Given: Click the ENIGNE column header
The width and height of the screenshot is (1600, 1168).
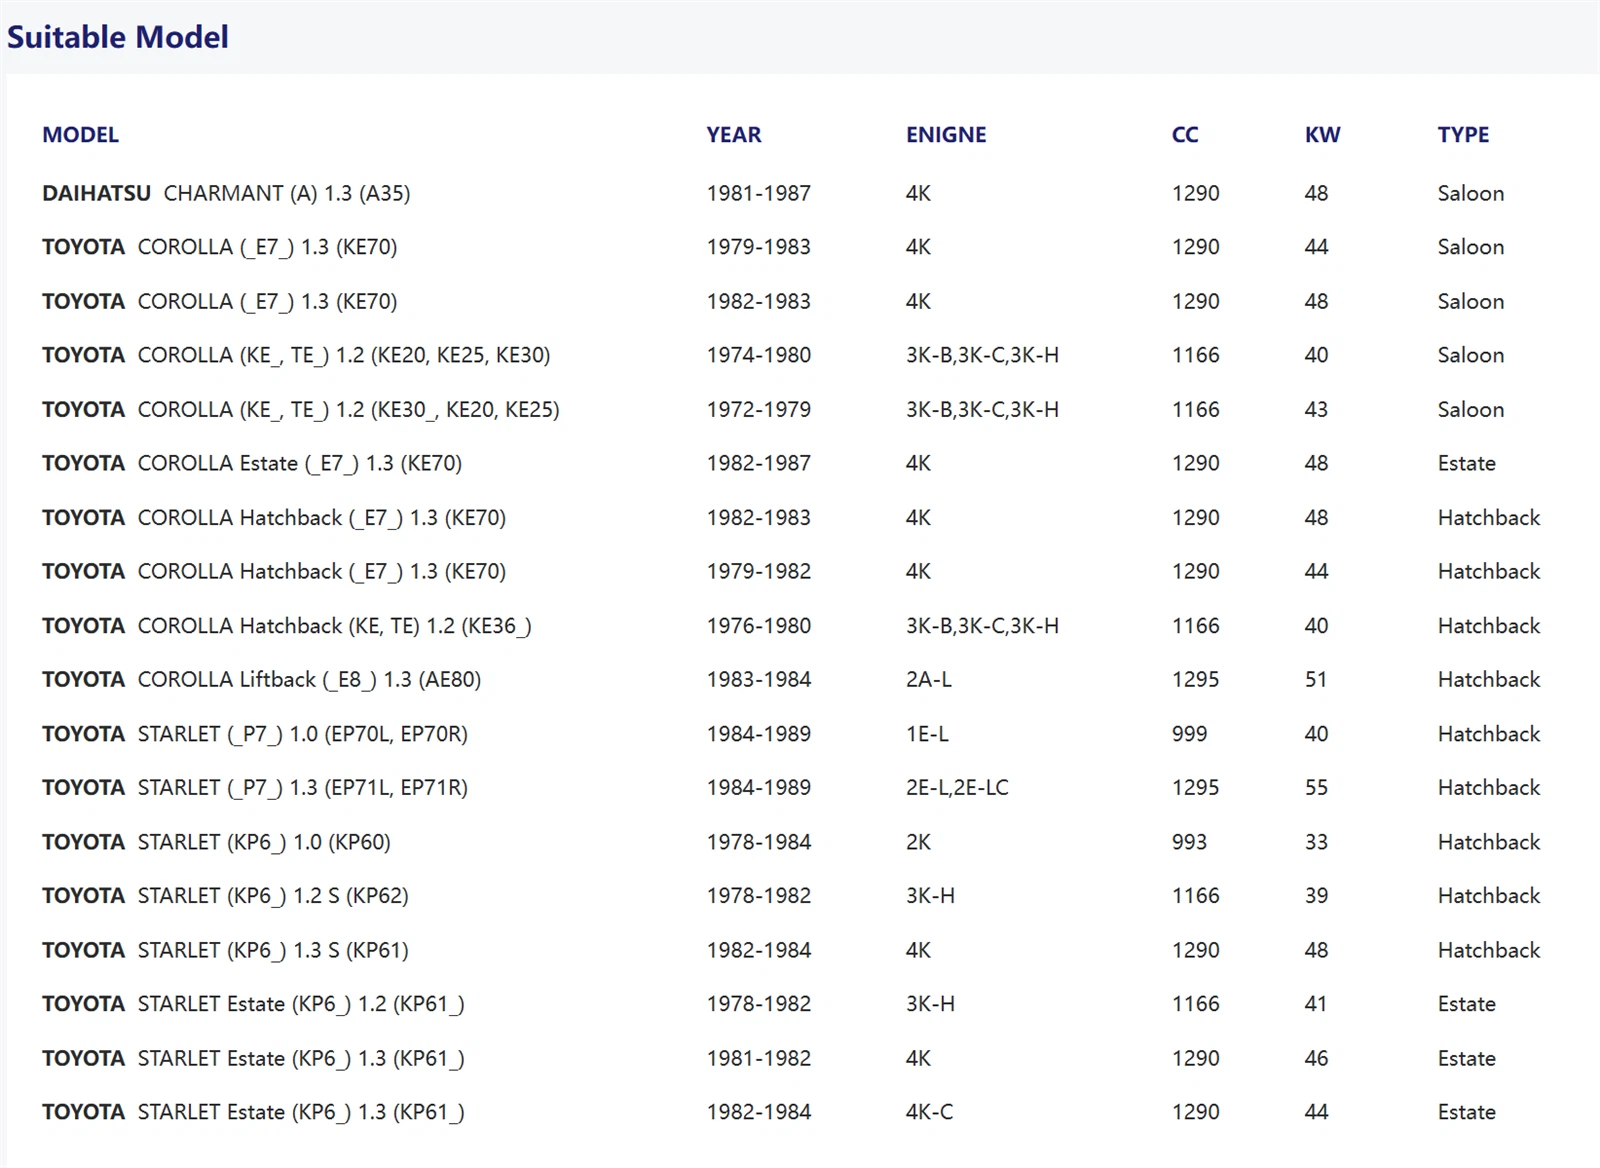Looking at the screenshot, I should 946,135.
